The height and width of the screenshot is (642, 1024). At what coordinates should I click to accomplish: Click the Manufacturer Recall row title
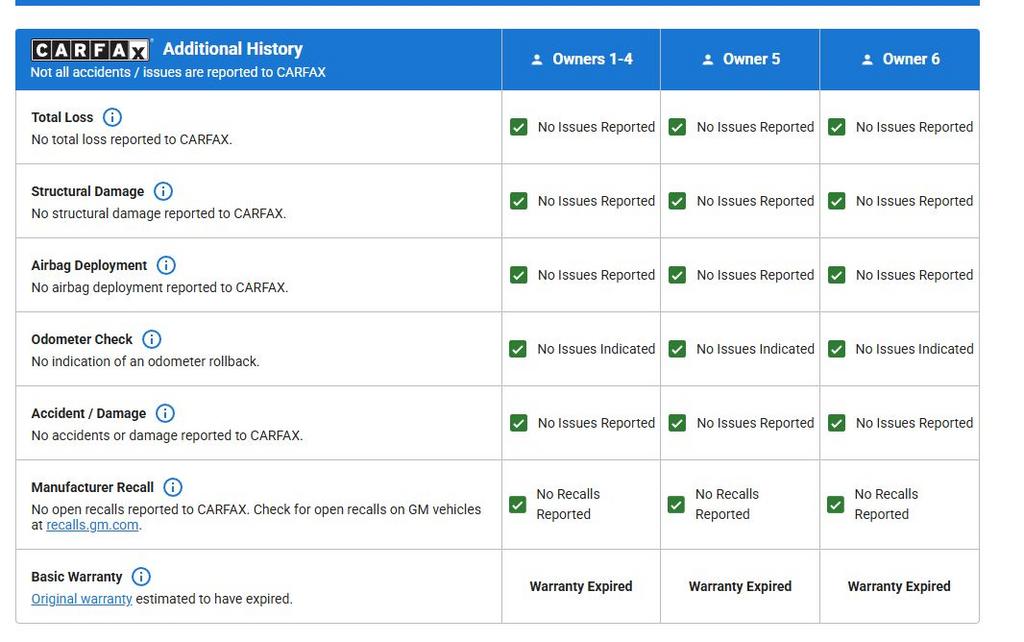point(93,487)
